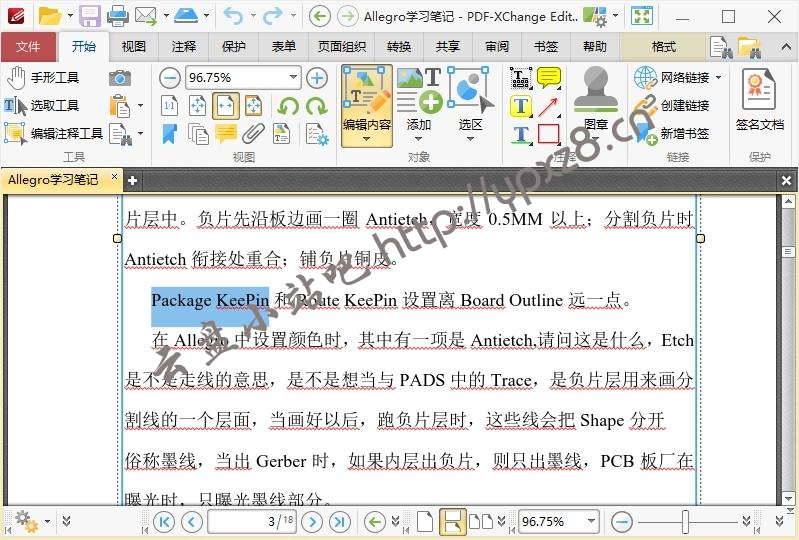Select continuous page layout icon

(452, 522)
